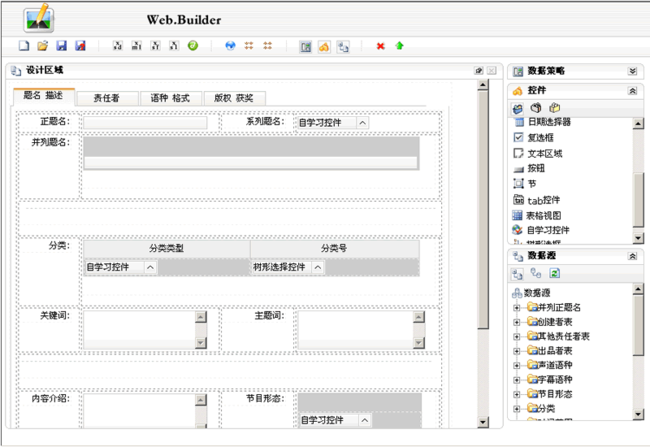Screen dimensions: 650x447
Task: Click the 并列题名 input field
Action: coord(251,163)
